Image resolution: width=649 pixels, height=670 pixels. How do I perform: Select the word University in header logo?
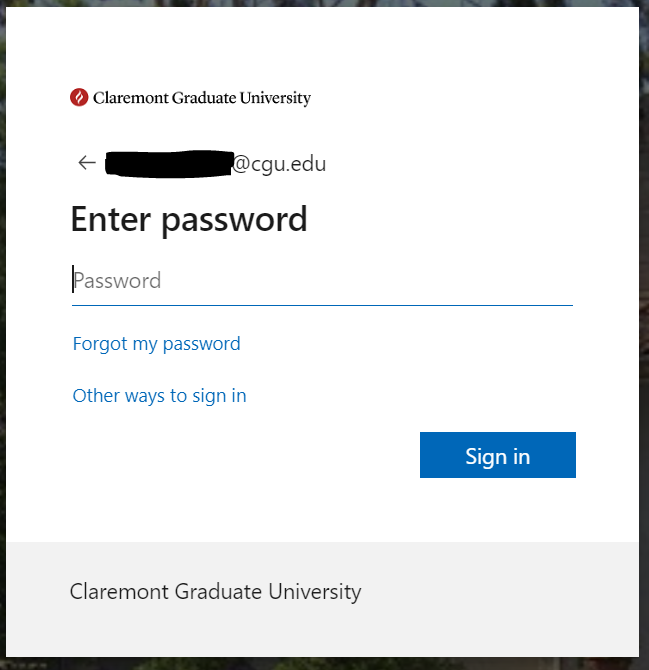pos(275,98)
